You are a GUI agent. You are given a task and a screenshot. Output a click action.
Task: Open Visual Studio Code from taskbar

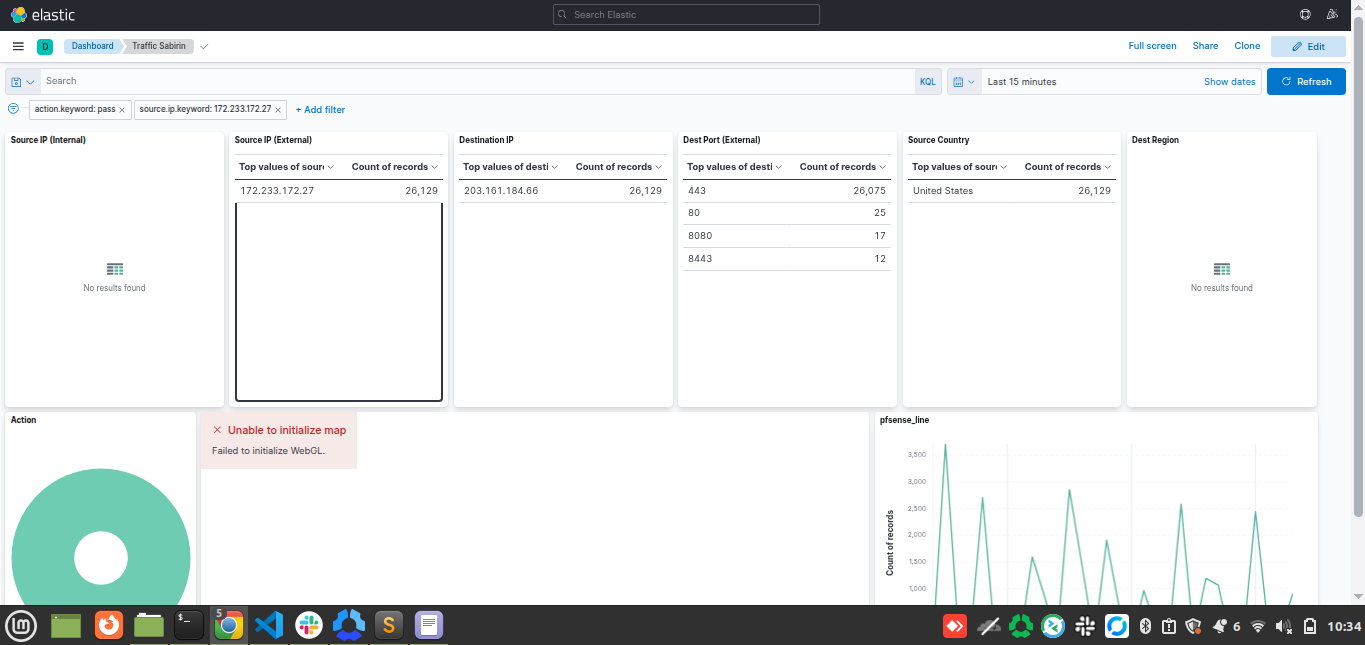tap(269, 626)
